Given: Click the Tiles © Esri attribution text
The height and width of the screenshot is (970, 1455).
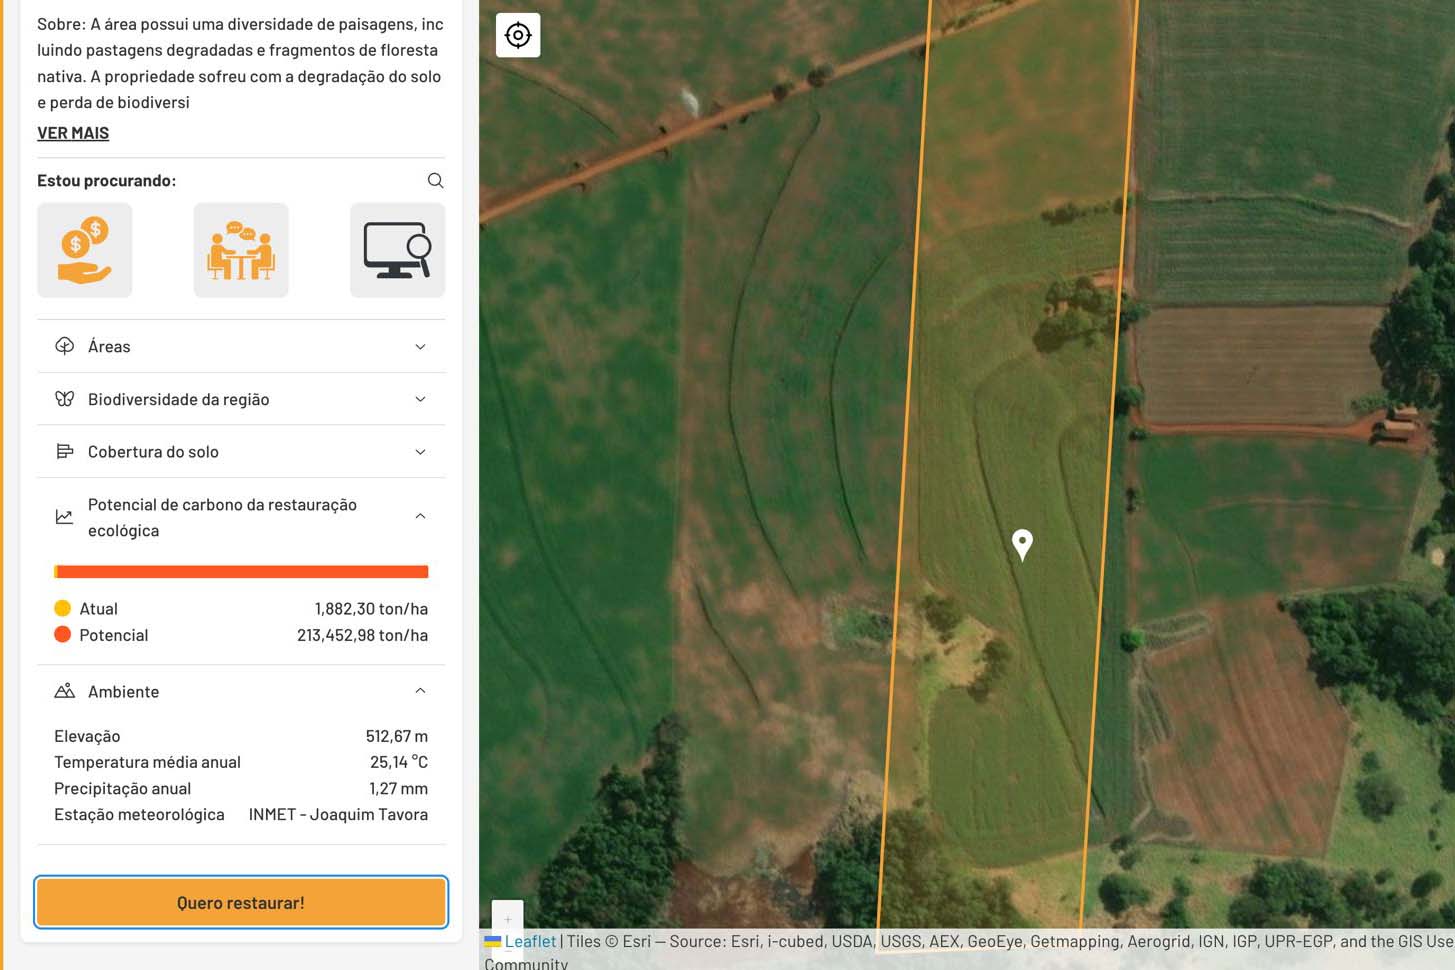Looking at the screenshot, I should click(608, 941).
